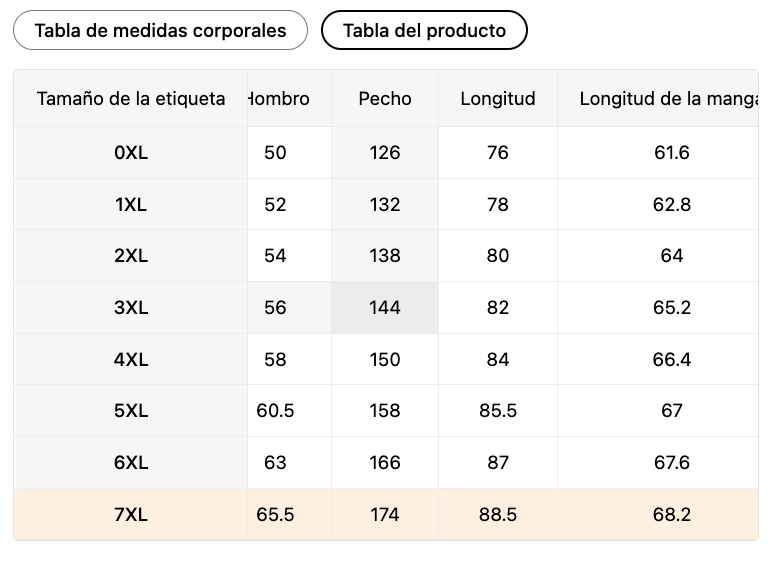Click the Pecho column header
772x562 pixels.
385,99
